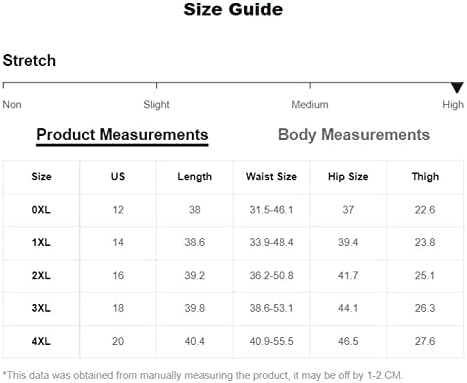Click the Size Guide heading

coord(233,9)
